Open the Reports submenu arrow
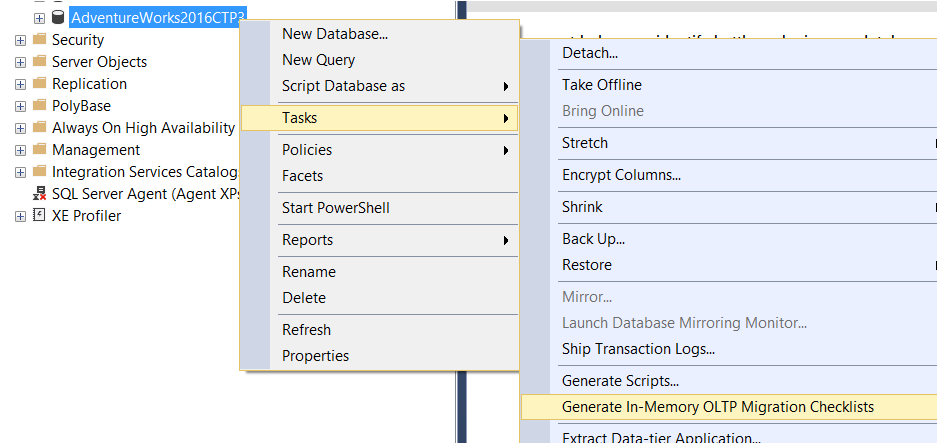The height and width of the screenshot is (444, 938). coord(506,240)
